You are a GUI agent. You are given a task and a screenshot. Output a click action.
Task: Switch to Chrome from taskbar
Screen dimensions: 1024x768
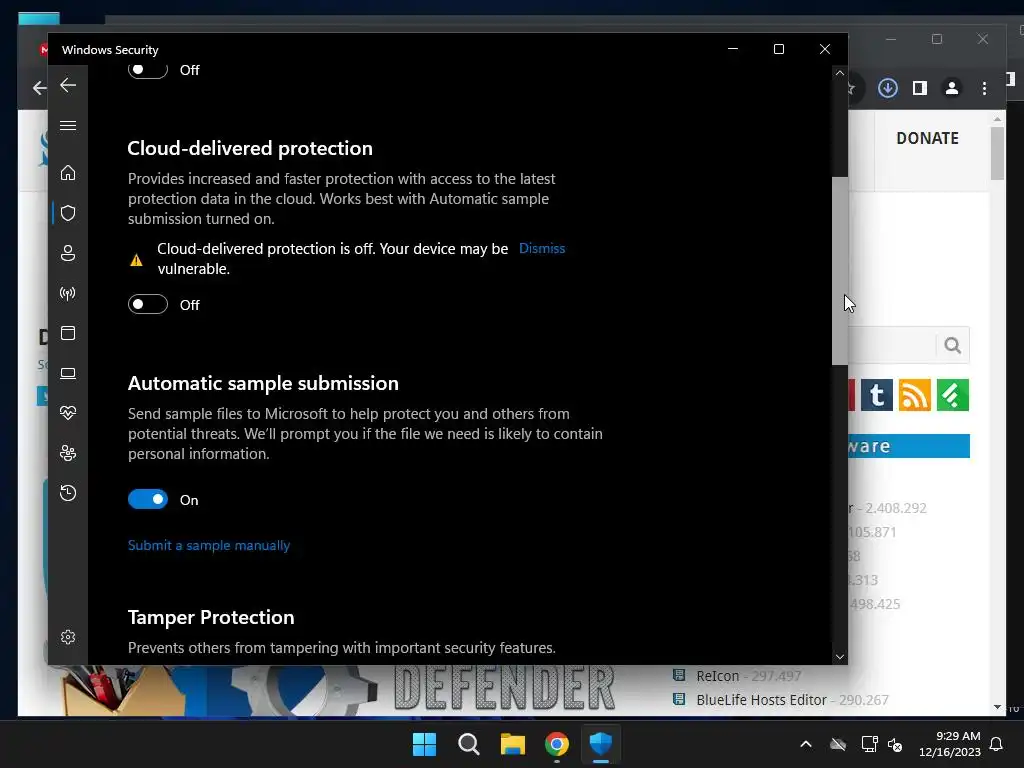point(556,744)
